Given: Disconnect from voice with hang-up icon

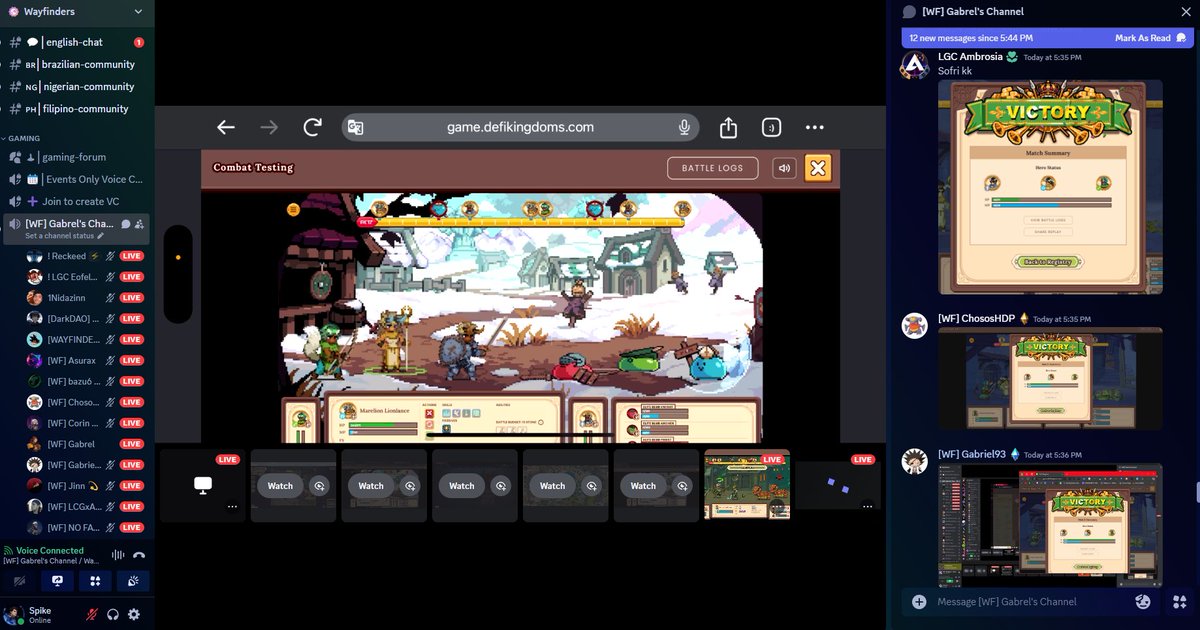Looking at the screenshot, I should [139, 555].
